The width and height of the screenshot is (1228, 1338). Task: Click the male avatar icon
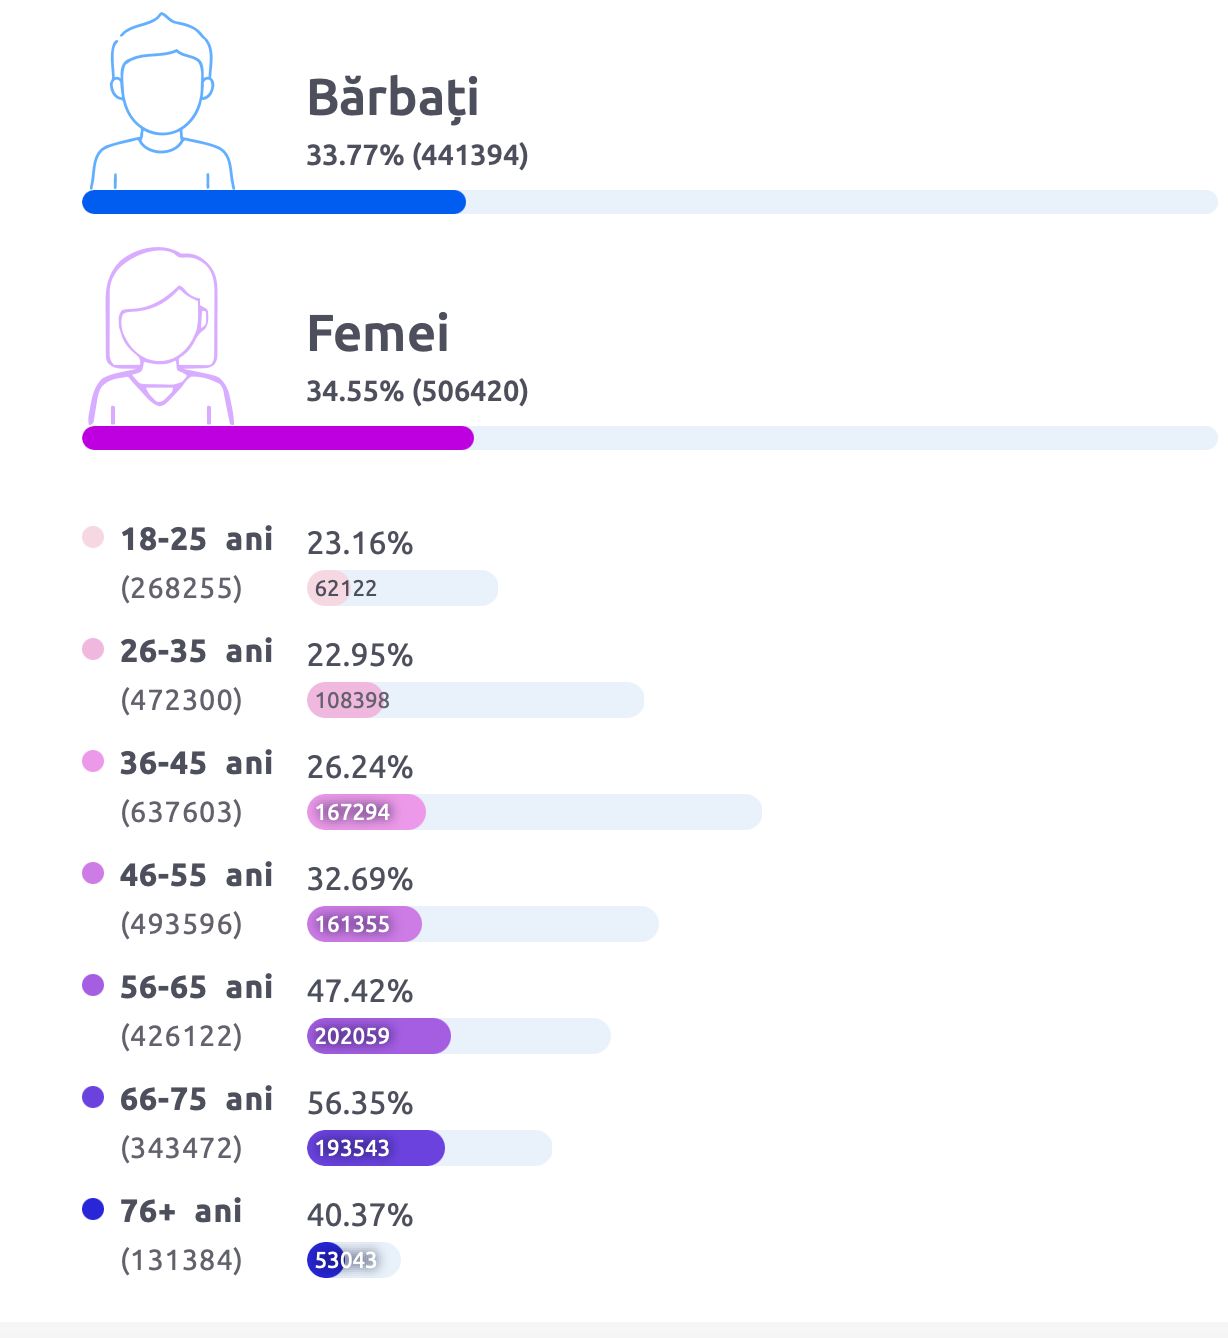point(162,101)
